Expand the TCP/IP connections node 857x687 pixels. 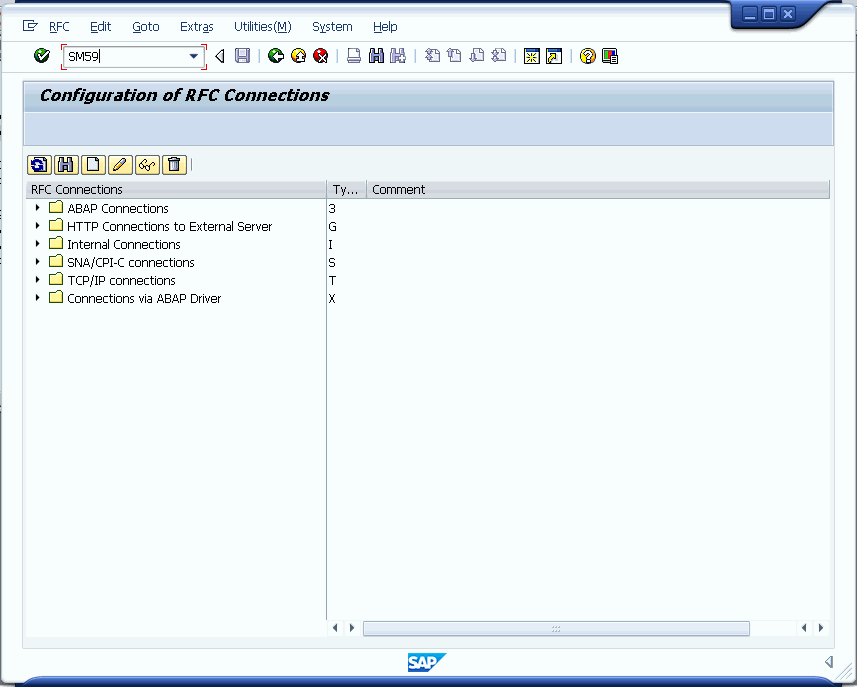click(37, 280)
